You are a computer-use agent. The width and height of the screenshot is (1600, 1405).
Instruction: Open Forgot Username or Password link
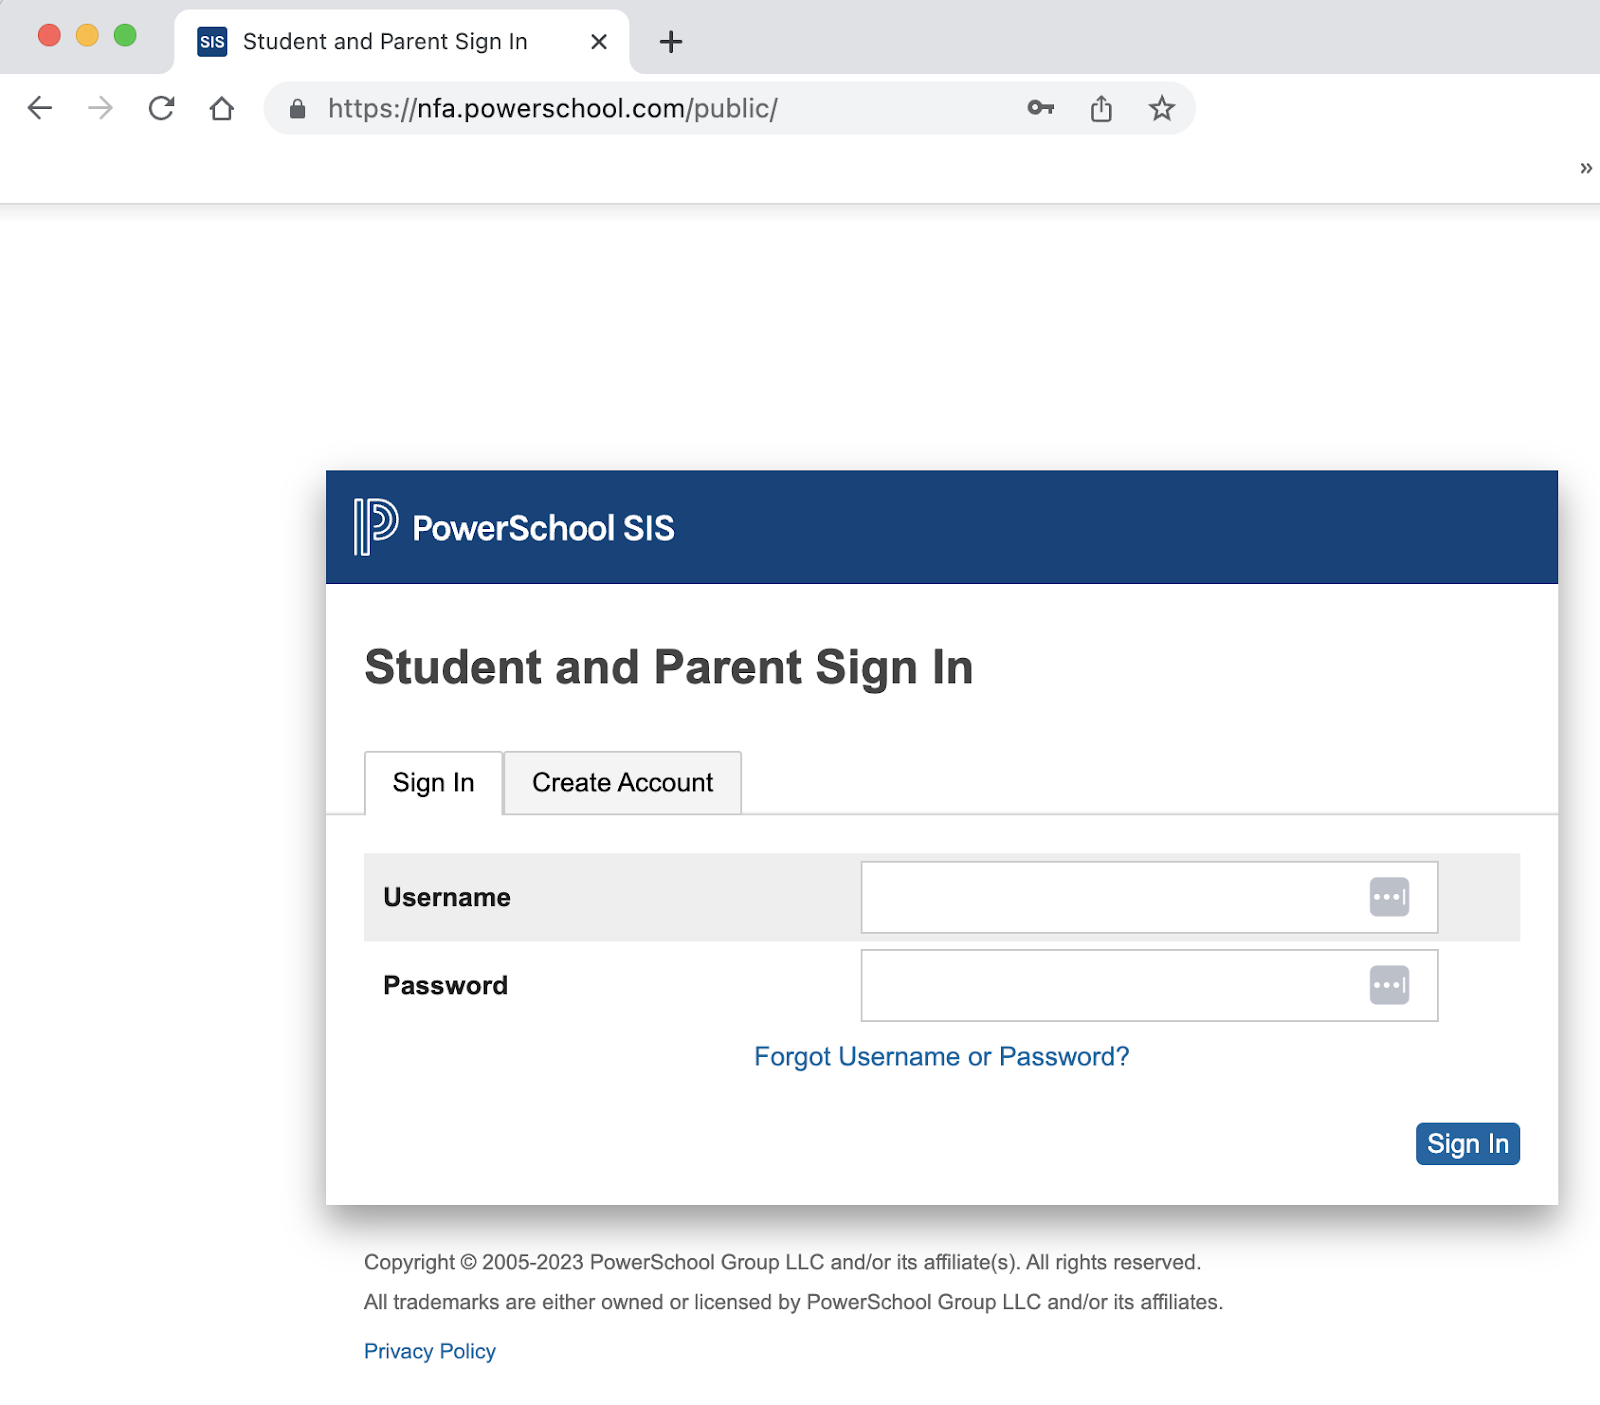[x=941, y=1057]
